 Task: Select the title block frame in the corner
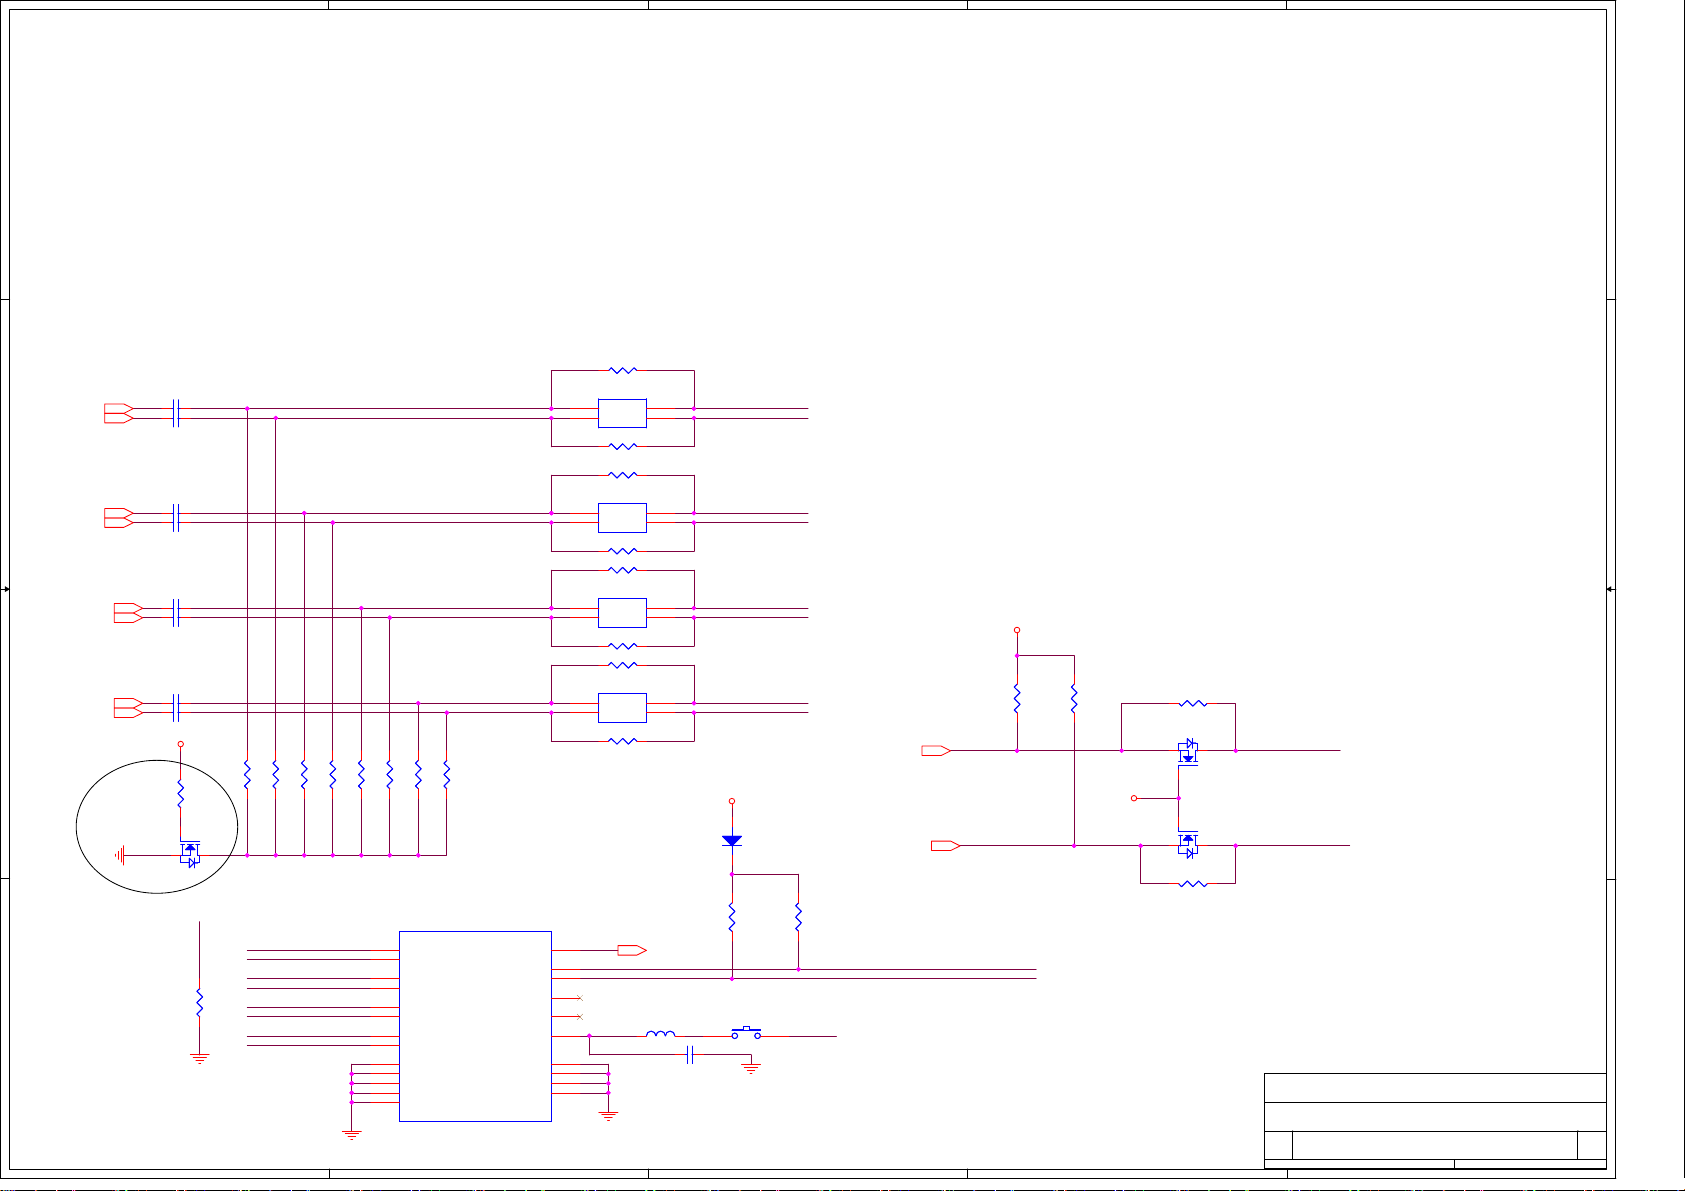pyautogui.click(x=1435, y=1120)
